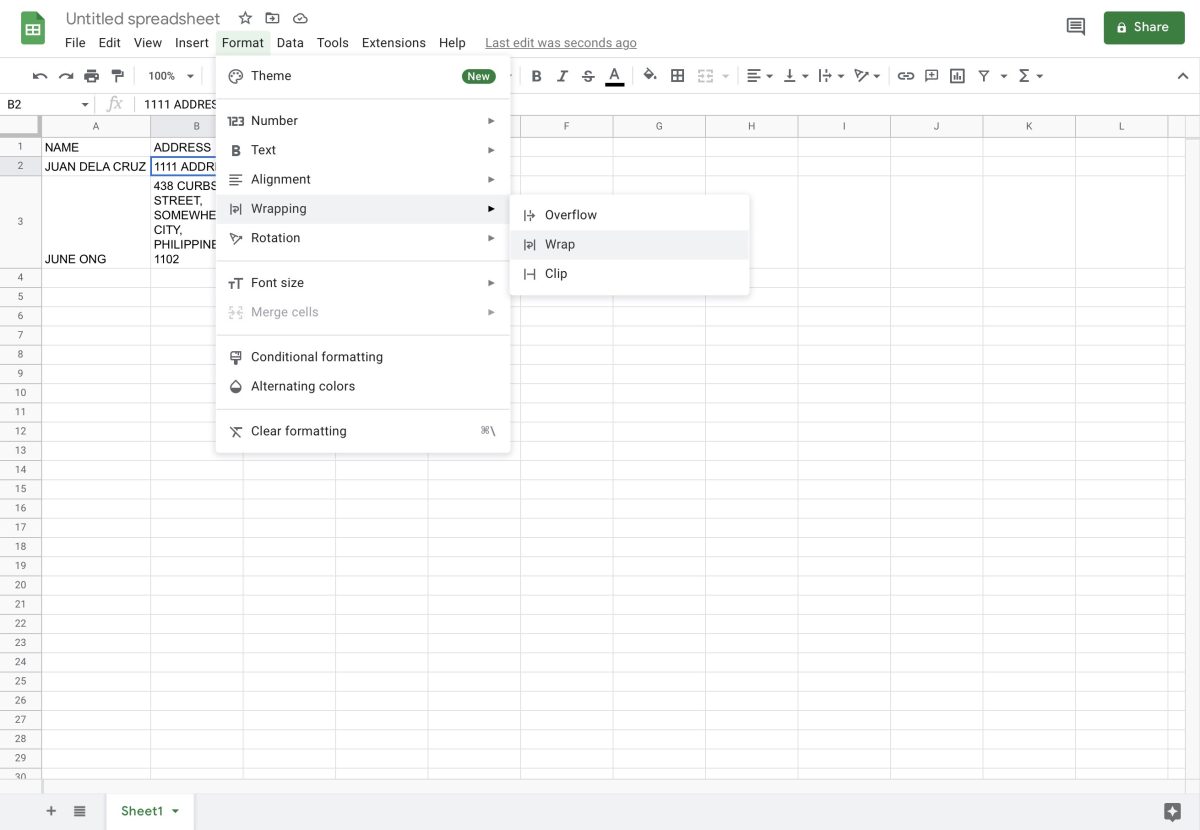Viewport: 1200px width, 830px height.
Task: Choose Clip text wrapping option
Action: 556,273
